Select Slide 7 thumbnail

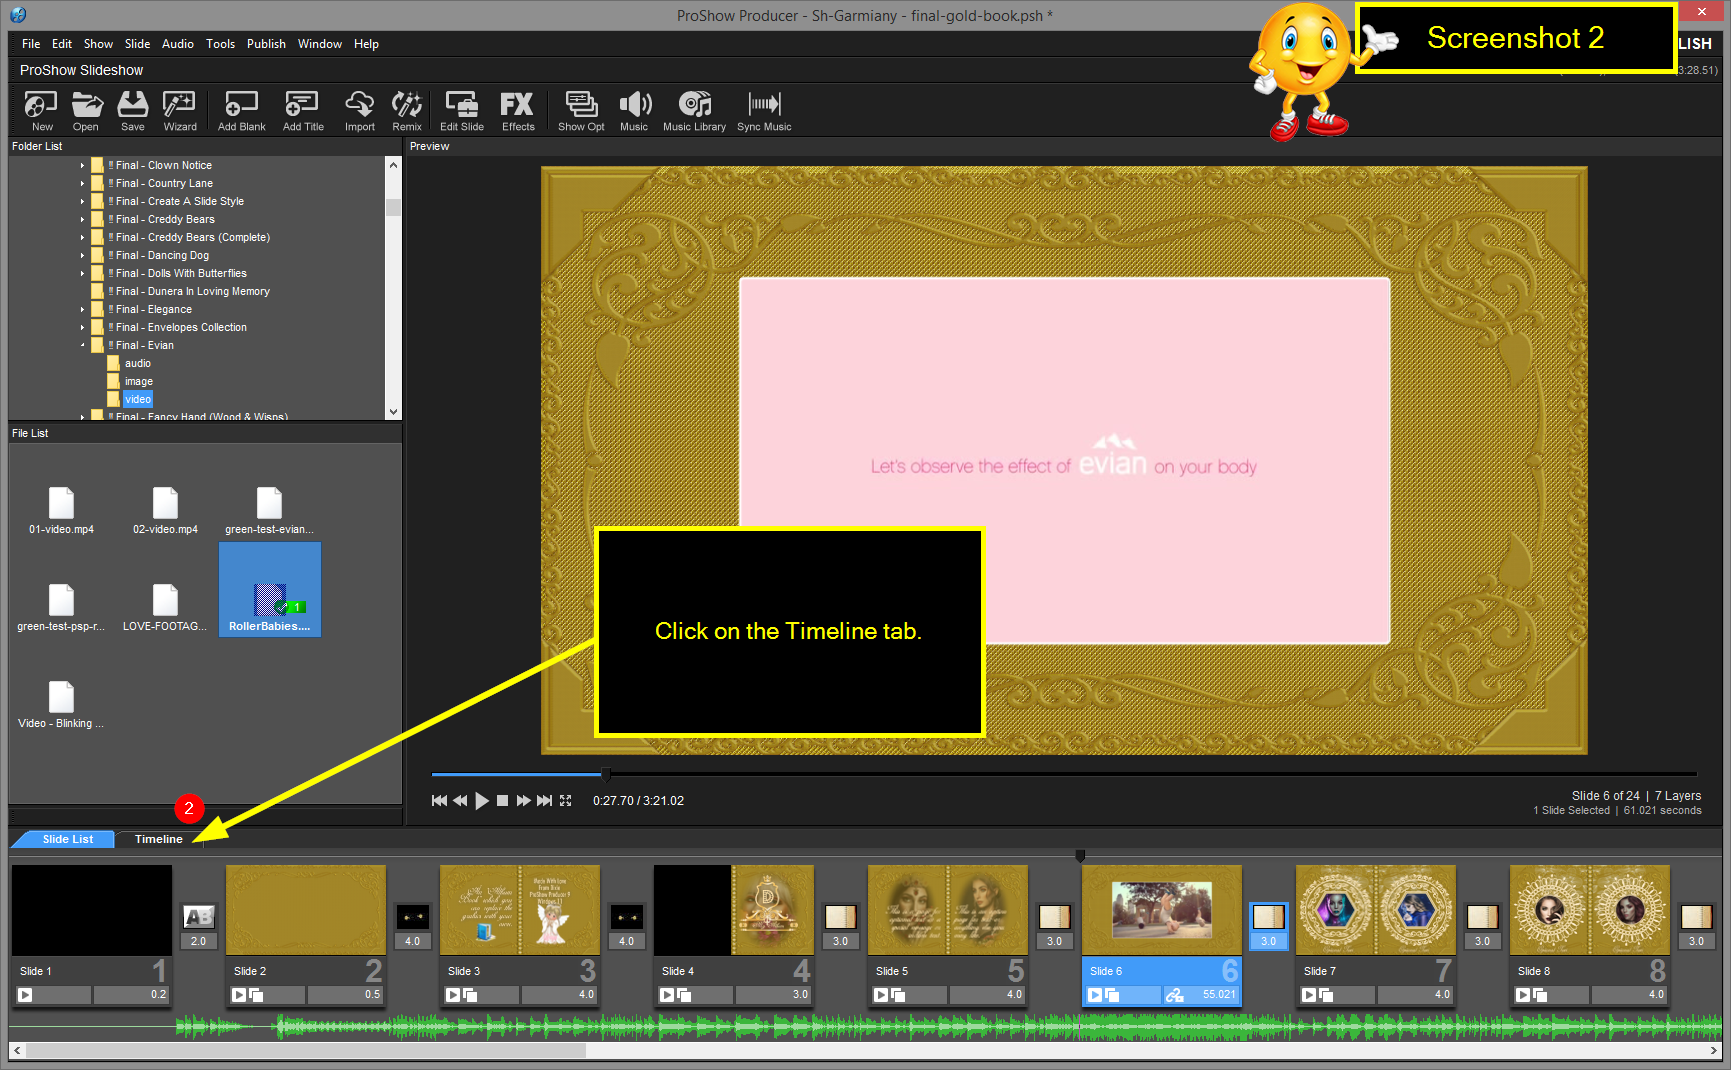click(1375, 910)
